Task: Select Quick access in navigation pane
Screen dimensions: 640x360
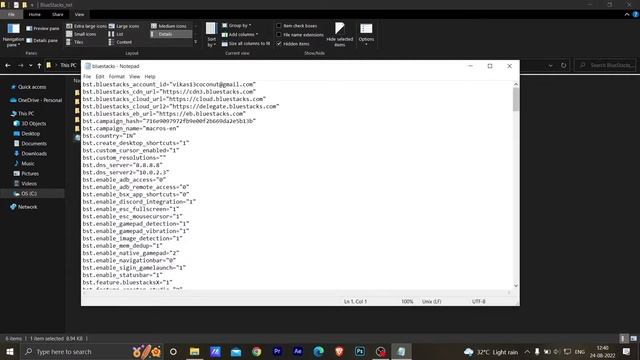Action: [x=28, y=87]
